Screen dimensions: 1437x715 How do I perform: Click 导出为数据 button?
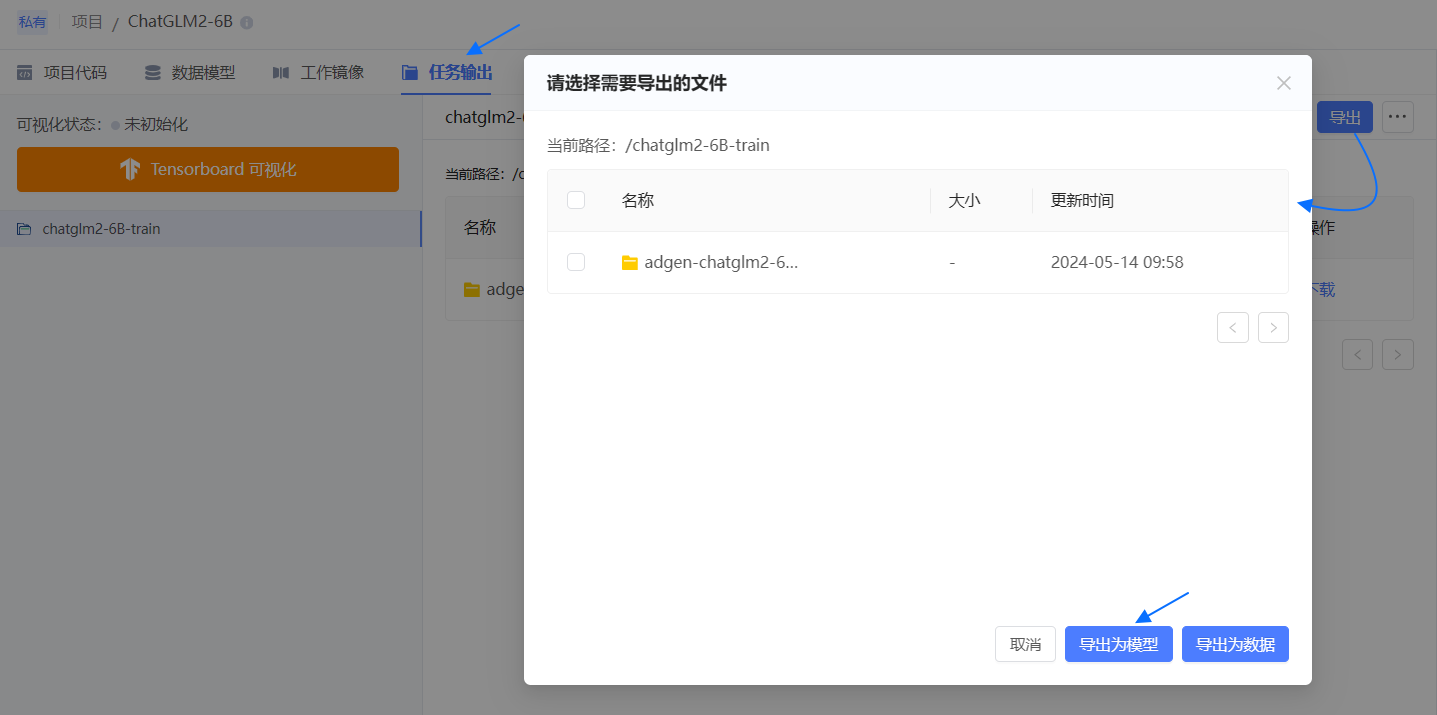click(x=1235, y=645)
